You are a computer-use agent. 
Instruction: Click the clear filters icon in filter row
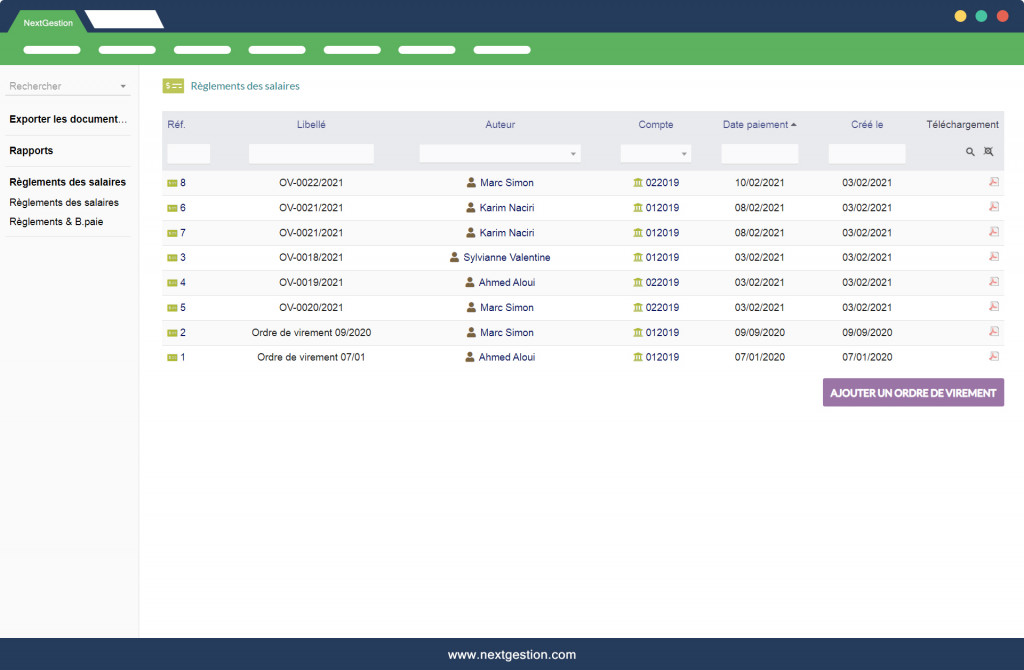coord(988,152)
